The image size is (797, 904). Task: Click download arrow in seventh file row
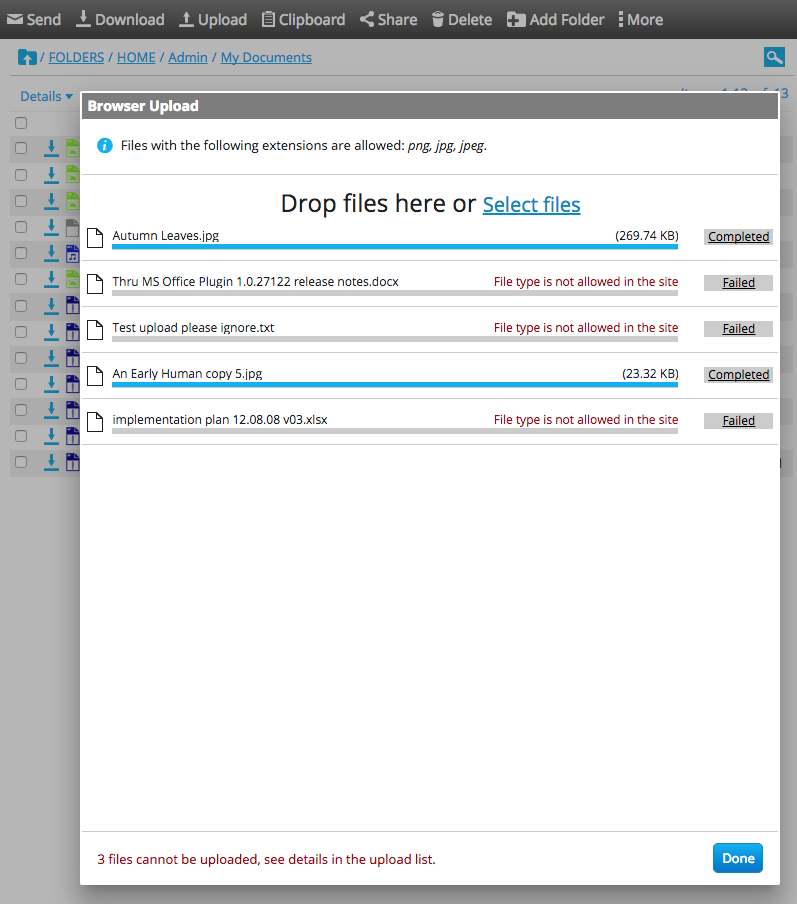point(51,306)
